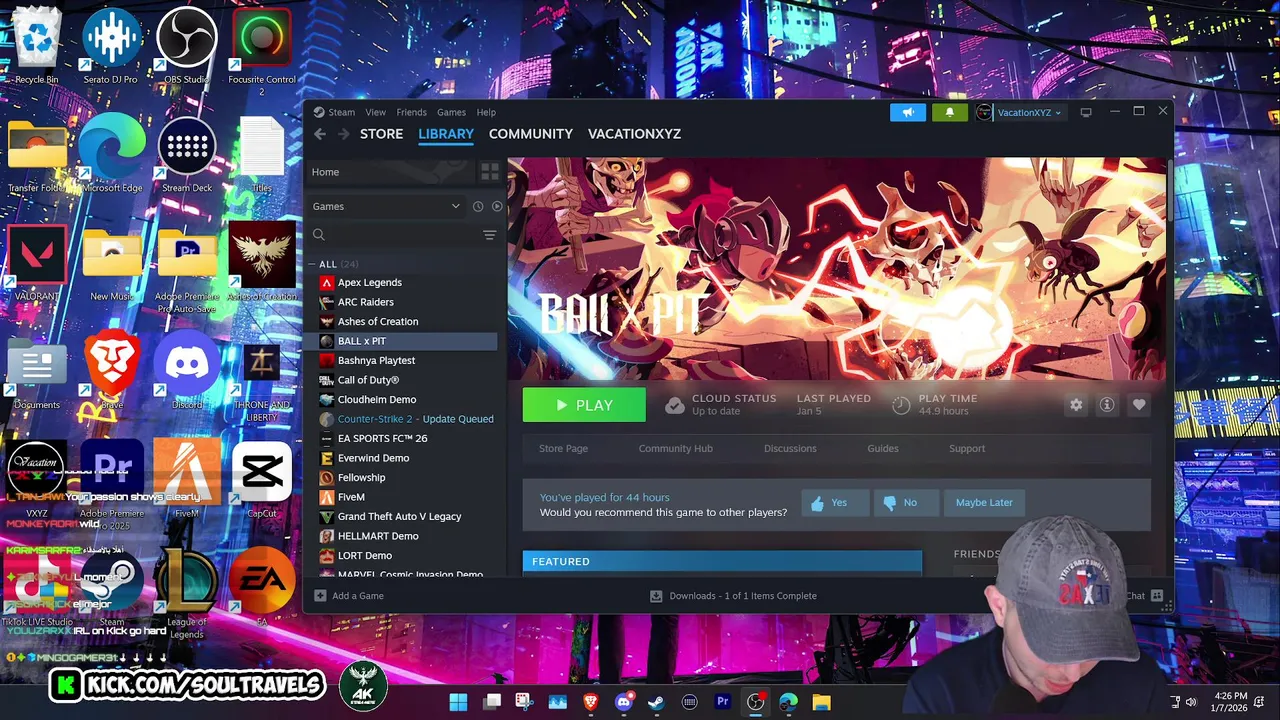Viewport: 1280px width, 720px height.
Task: Open the Community Hub link
Action: (x=675, y=448)
